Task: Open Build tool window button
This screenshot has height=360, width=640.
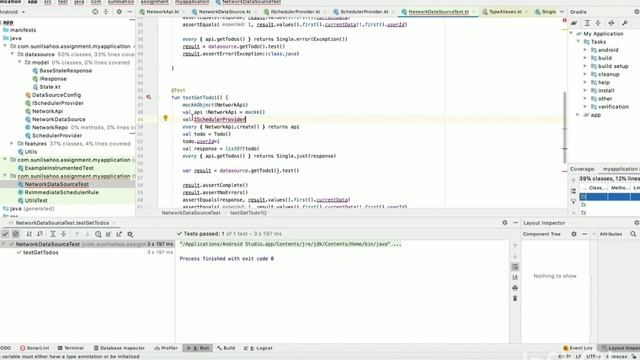Action: pyautogui.click(x=226, y=348)
